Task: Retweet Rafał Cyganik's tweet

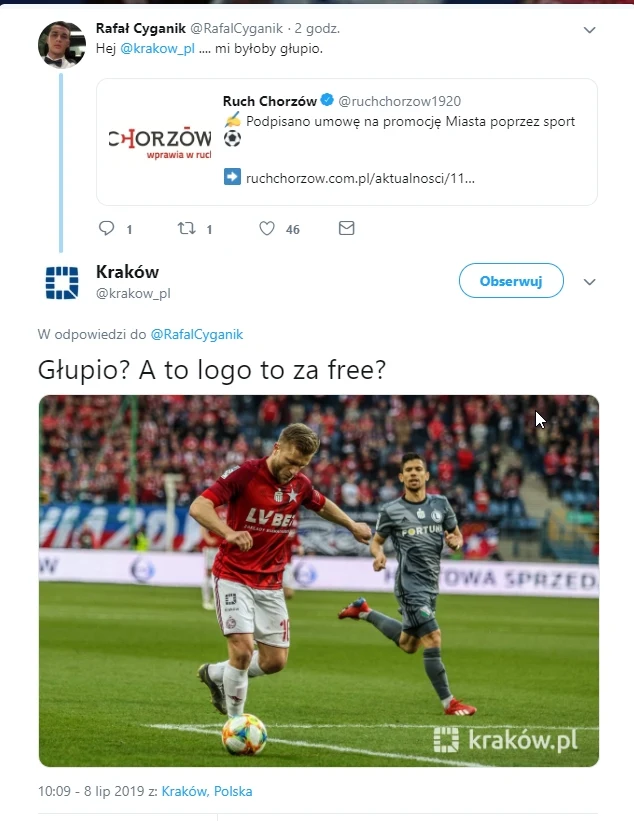Action: [x=186, y=228]
